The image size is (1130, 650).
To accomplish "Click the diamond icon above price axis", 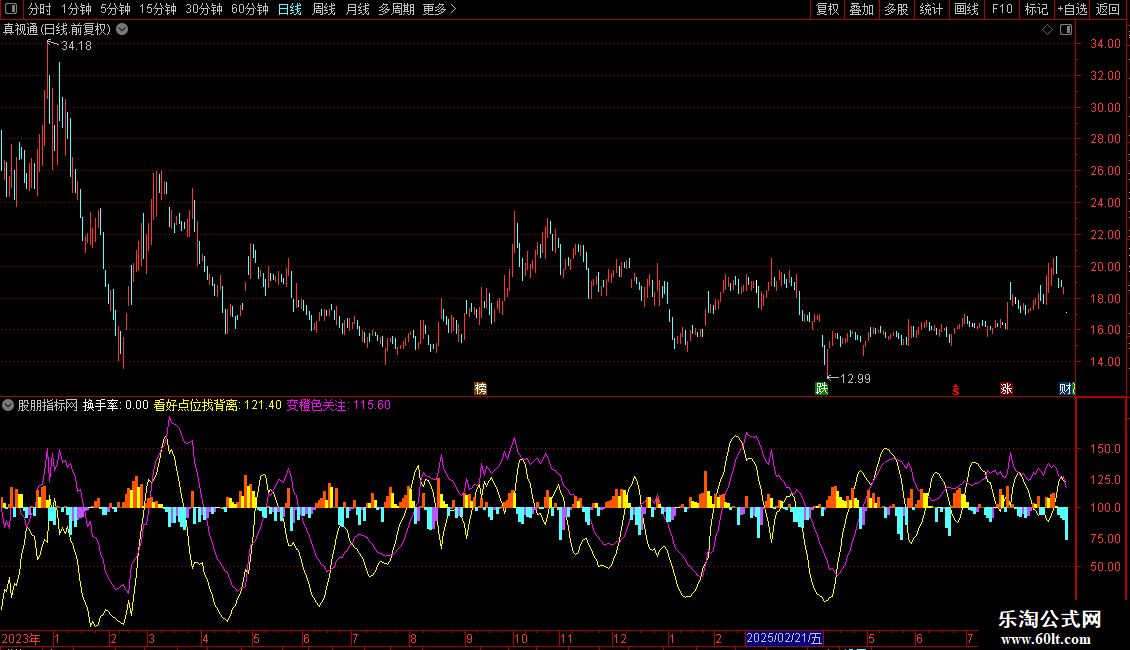I will click(1048, 30).
